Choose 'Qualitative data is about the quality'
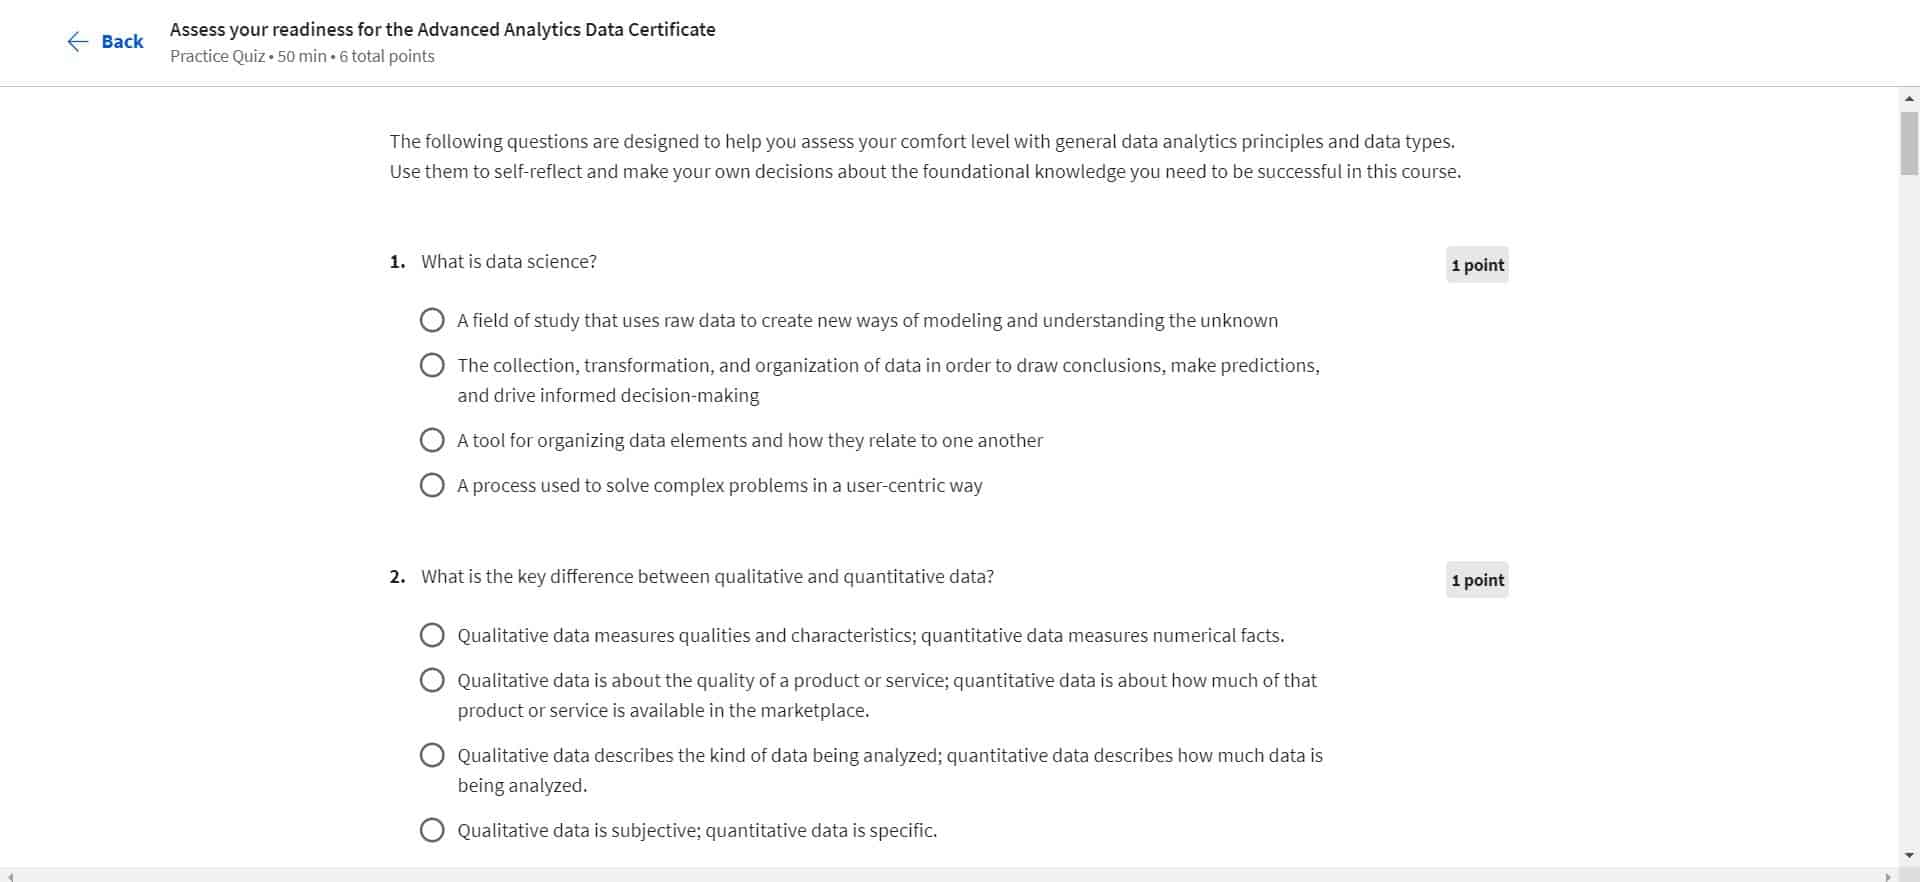The width and height of the screenshot is (1920, 882). [x=432, y=680]
